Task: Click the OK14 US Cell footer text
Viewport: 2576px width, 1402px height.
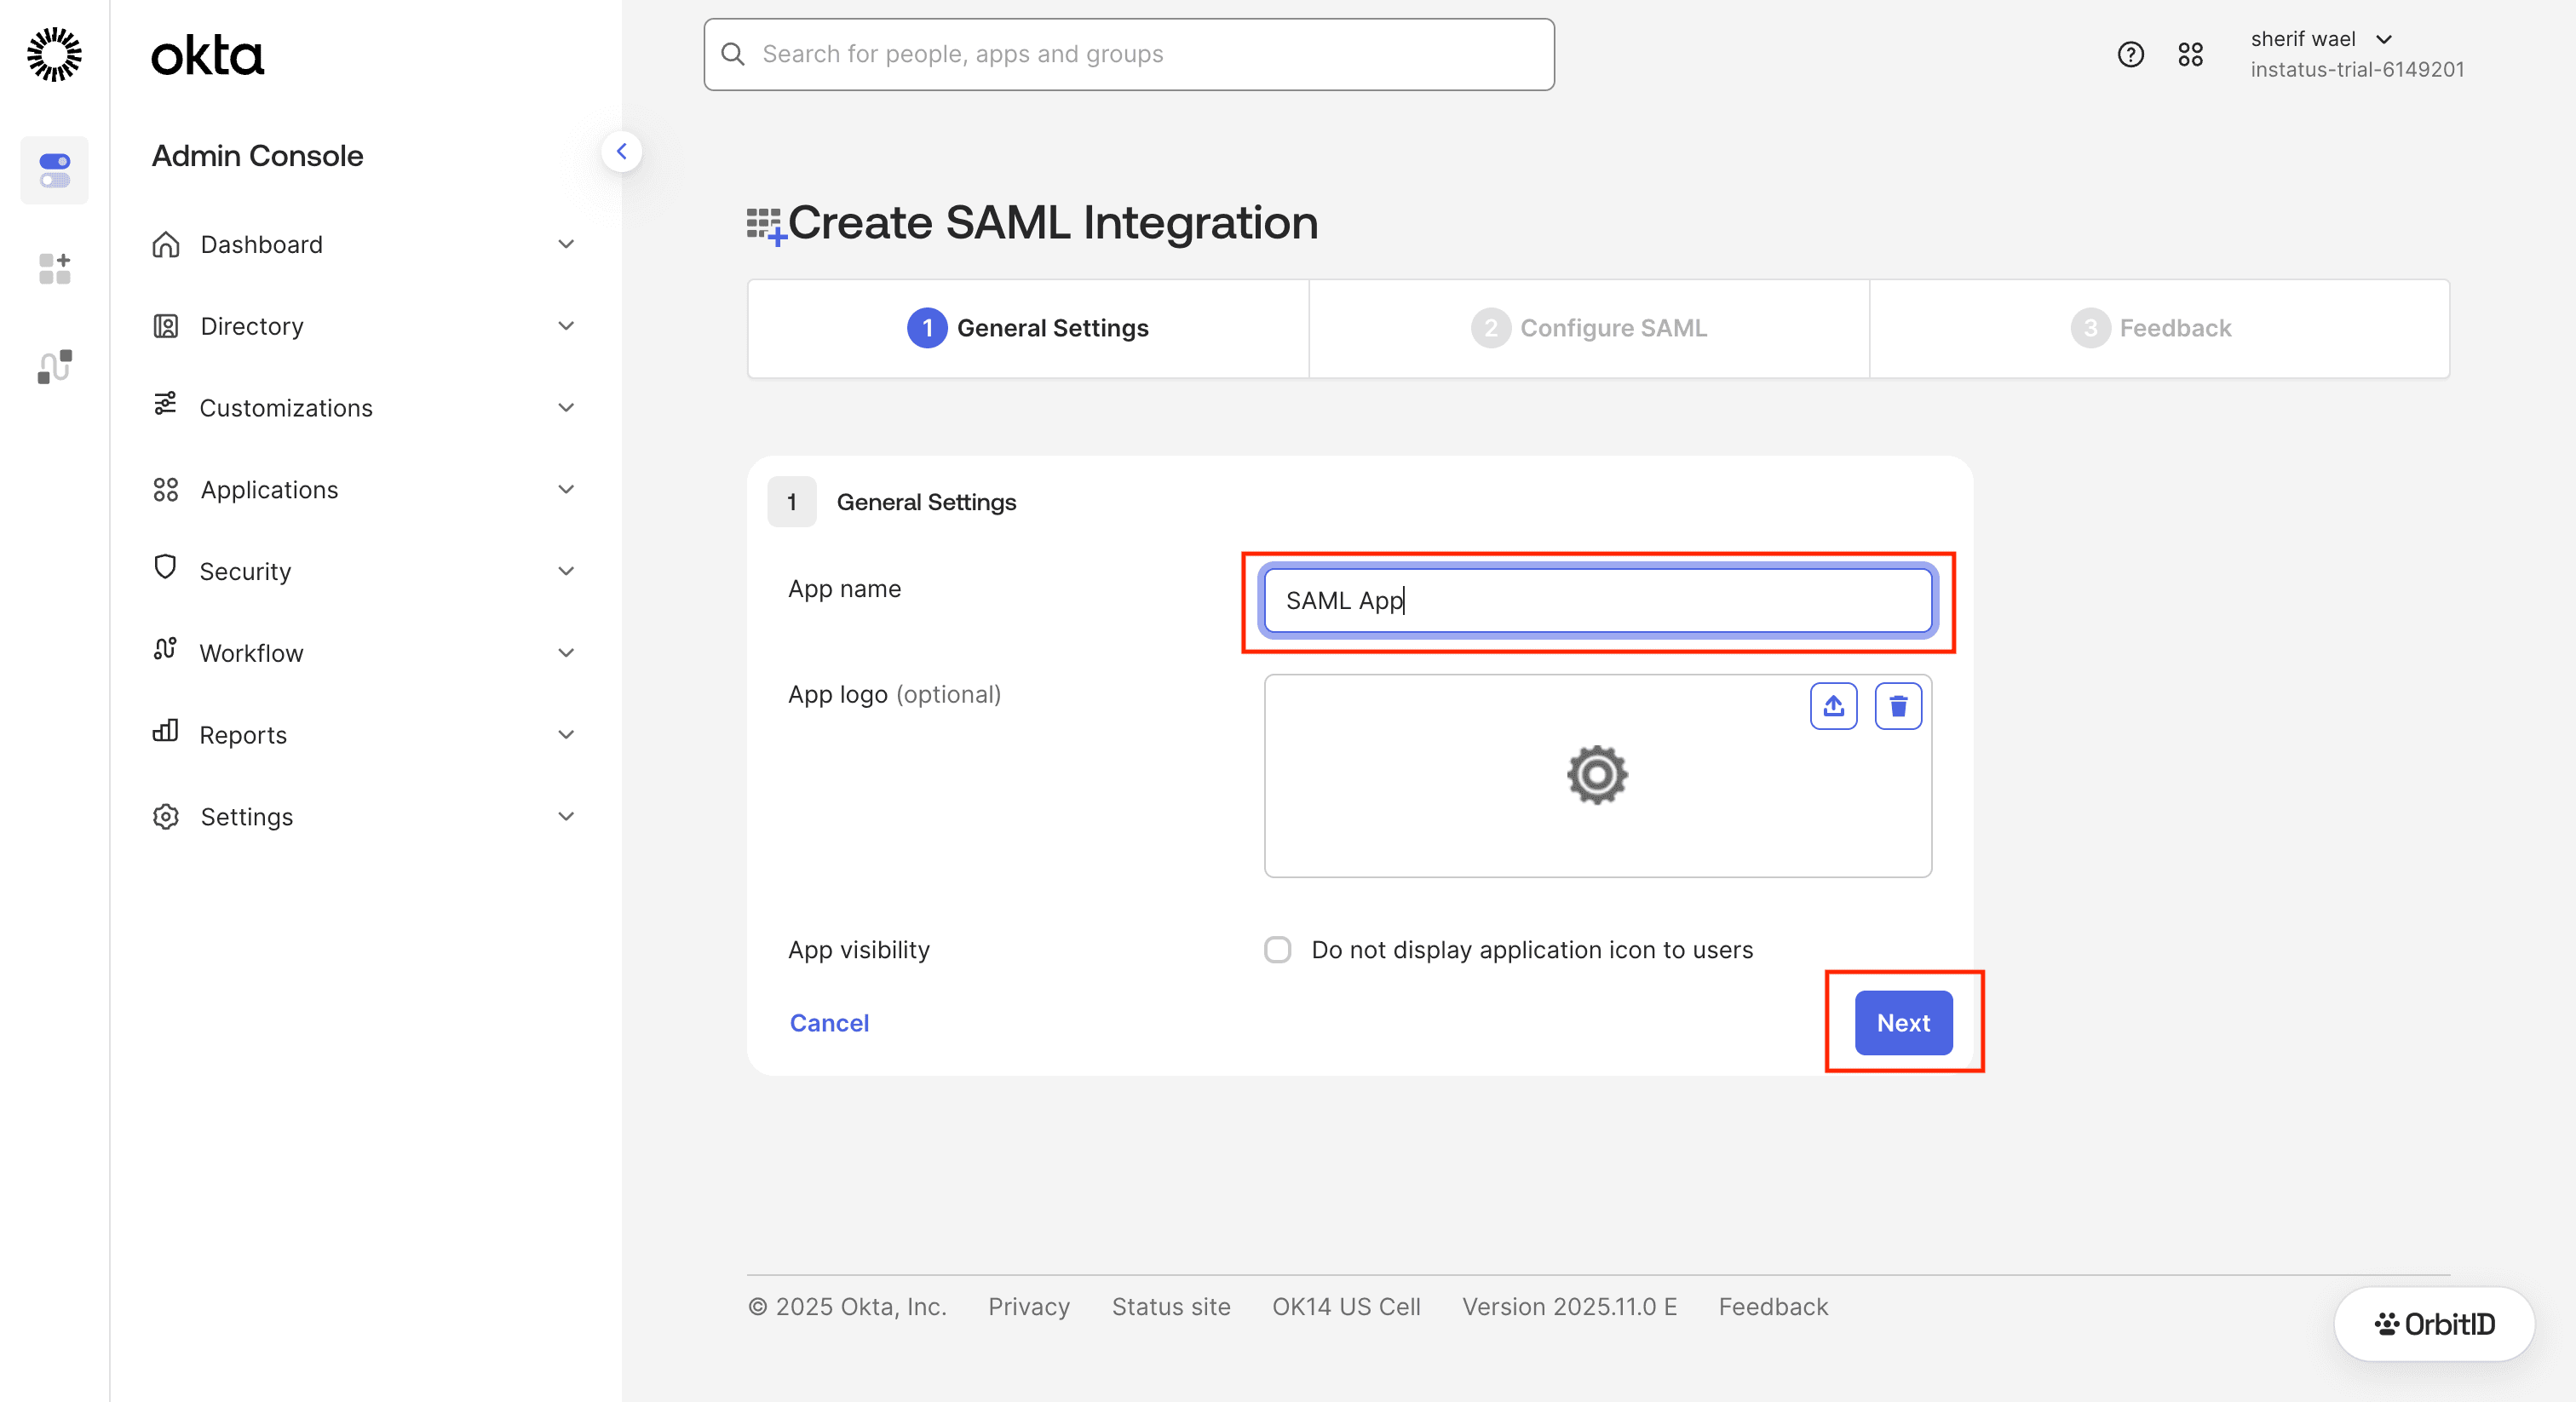Action: tap(1346, 1306)
